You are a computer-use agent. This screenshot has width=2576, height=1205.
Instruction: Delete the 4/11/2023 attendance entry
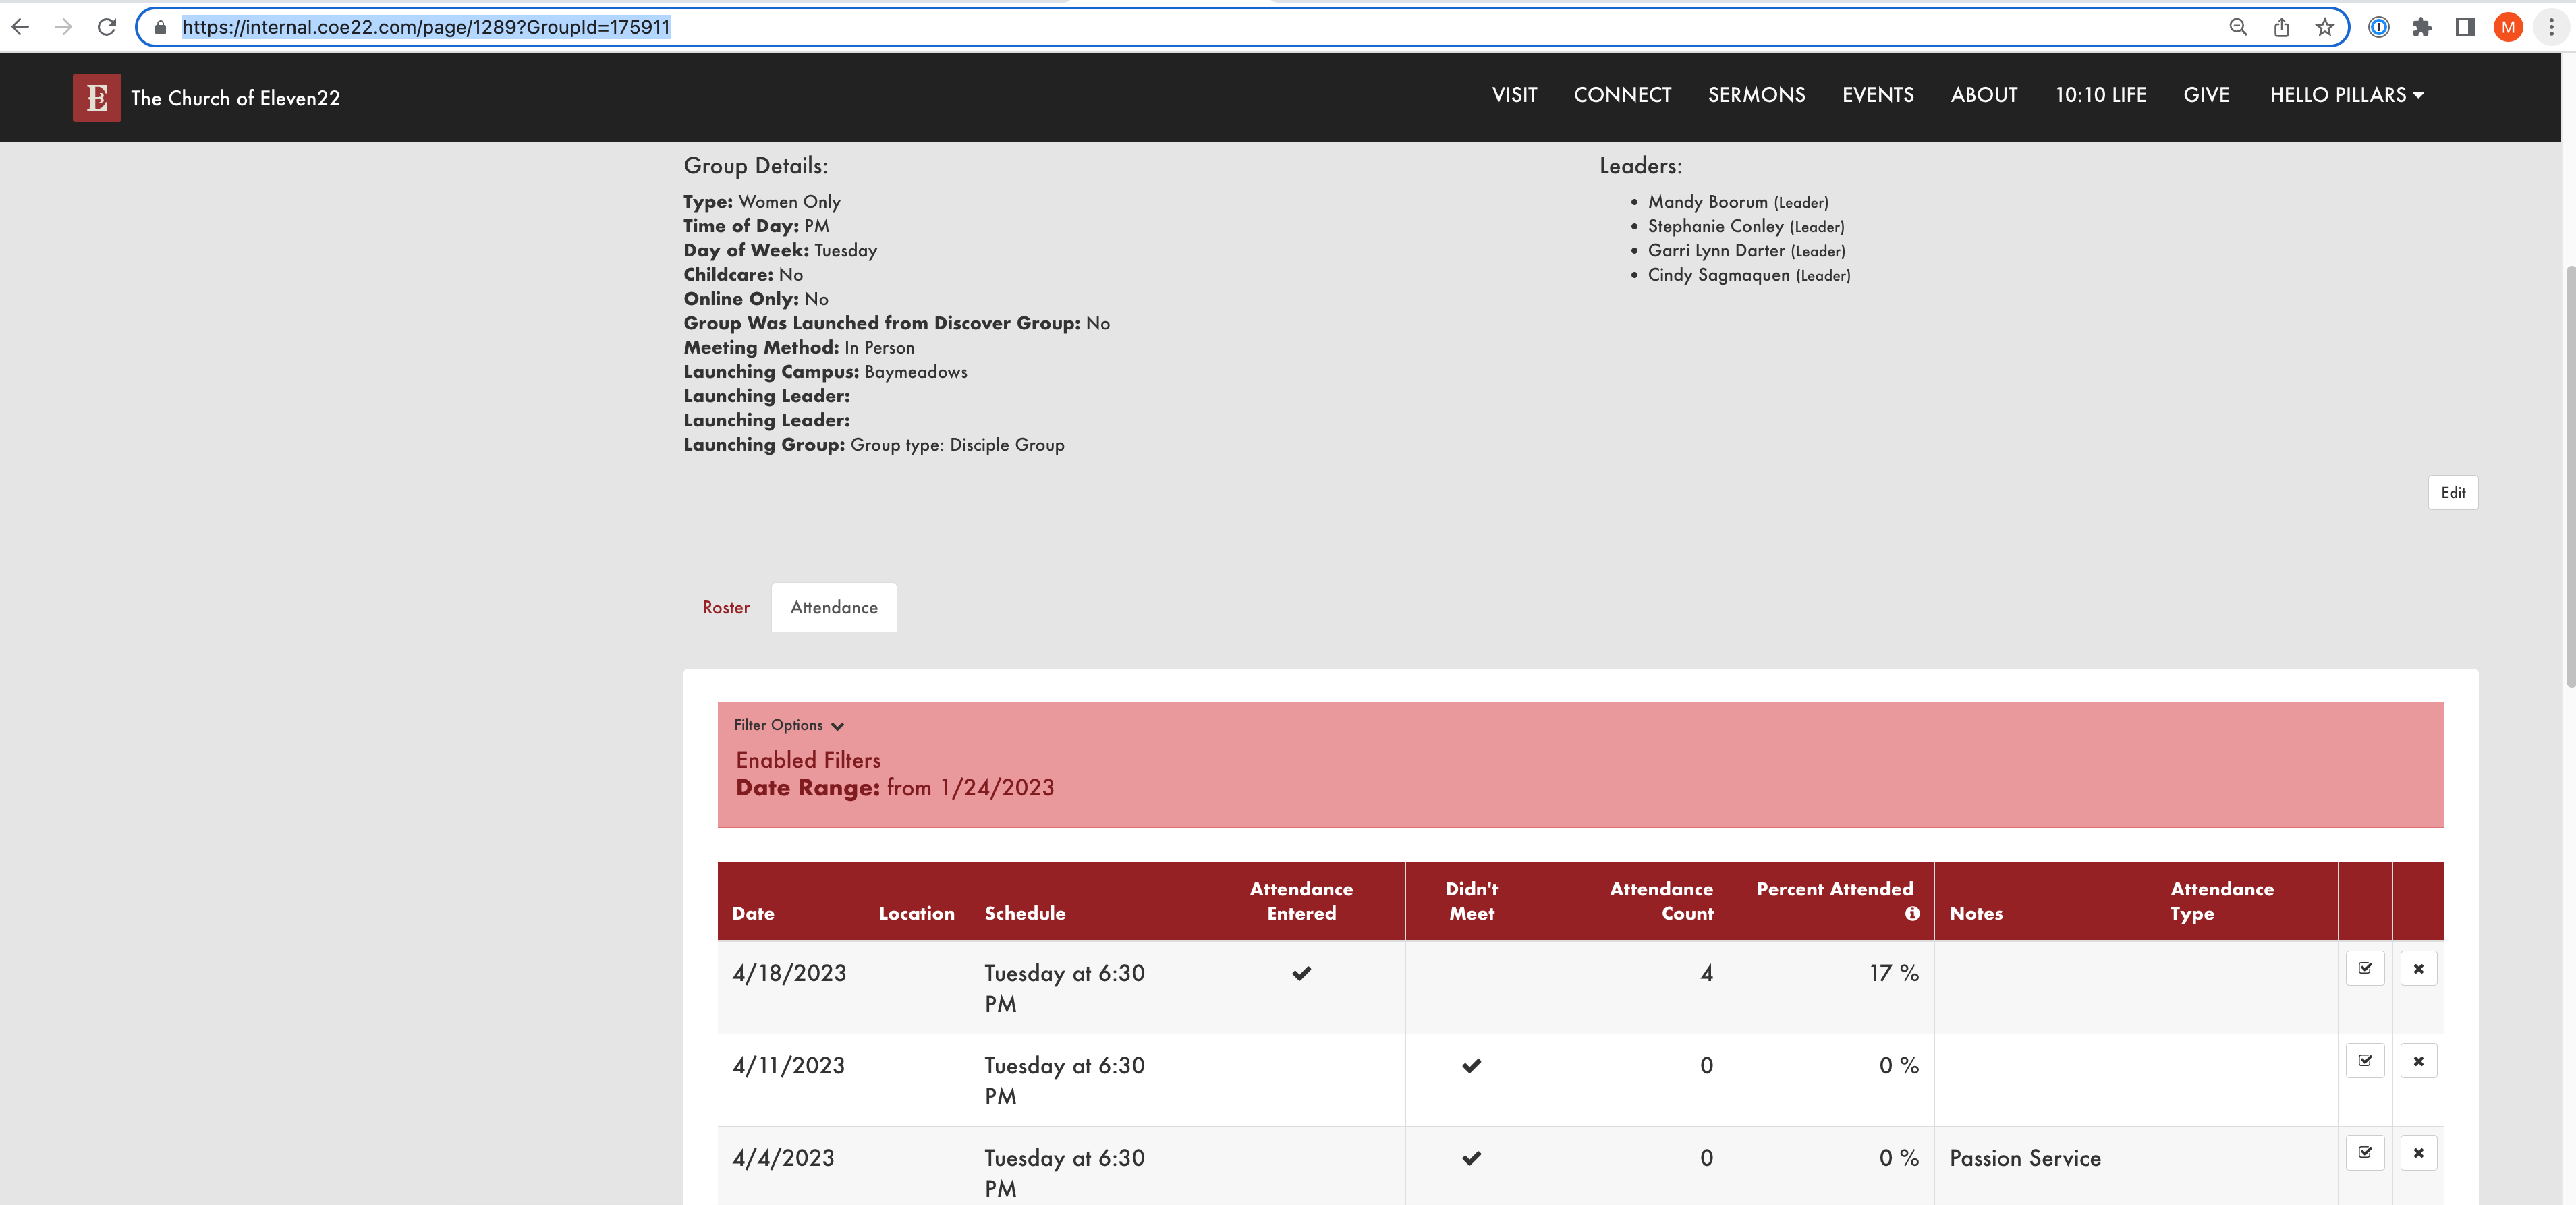(2418, 1060)
